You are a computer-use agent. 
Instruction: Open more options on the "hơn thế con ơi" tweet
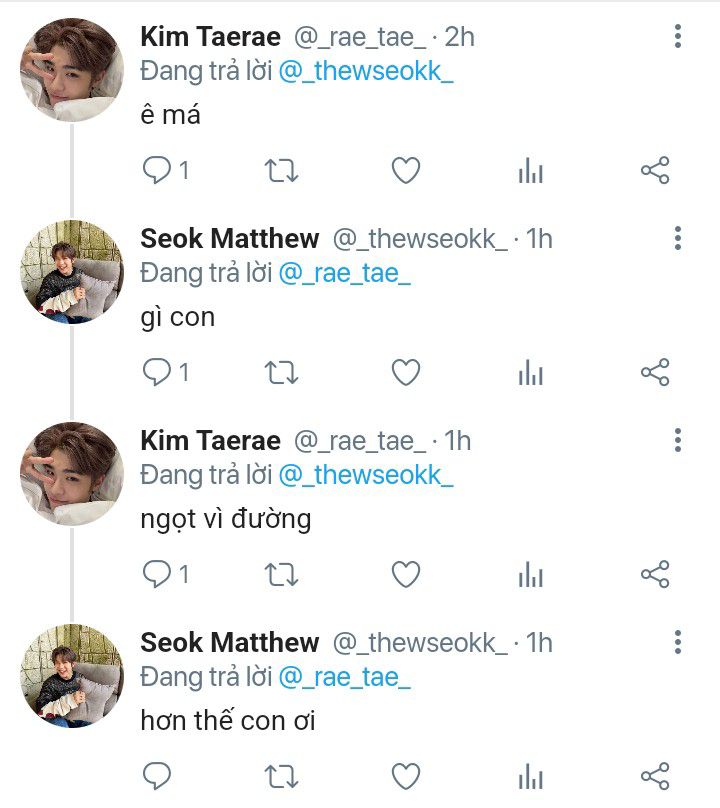pyautogui.click(x=678, y=642)
